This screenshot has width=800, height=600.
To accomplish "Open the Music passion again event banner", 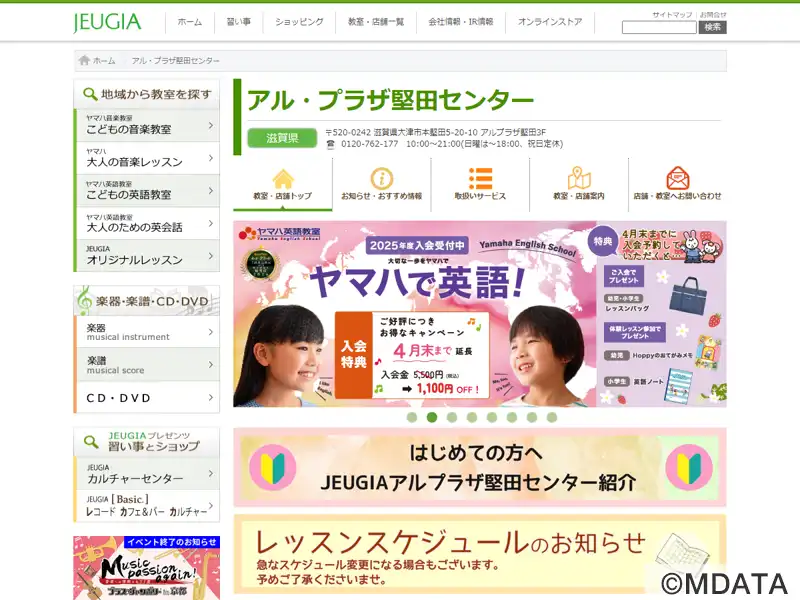I will (147, 568).
